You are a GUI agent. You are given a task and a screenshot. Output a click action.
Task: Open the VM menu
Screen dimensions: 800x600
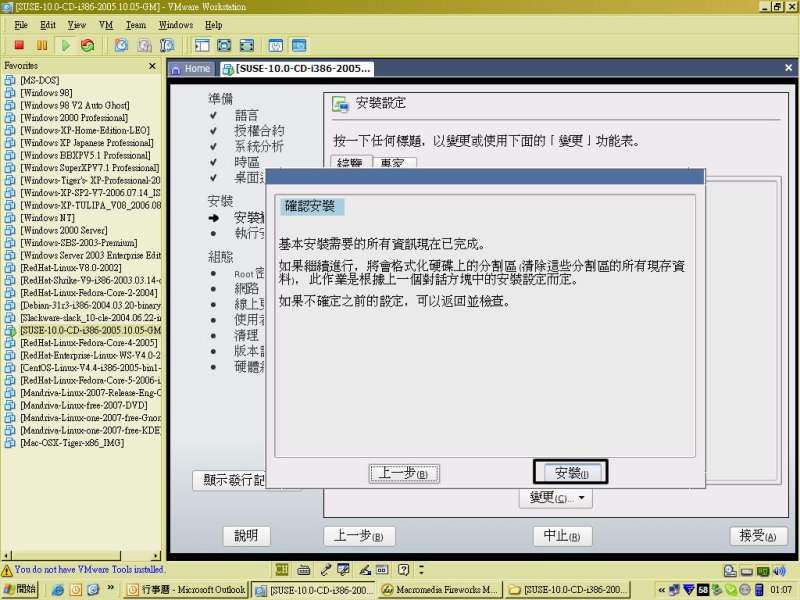106,24
